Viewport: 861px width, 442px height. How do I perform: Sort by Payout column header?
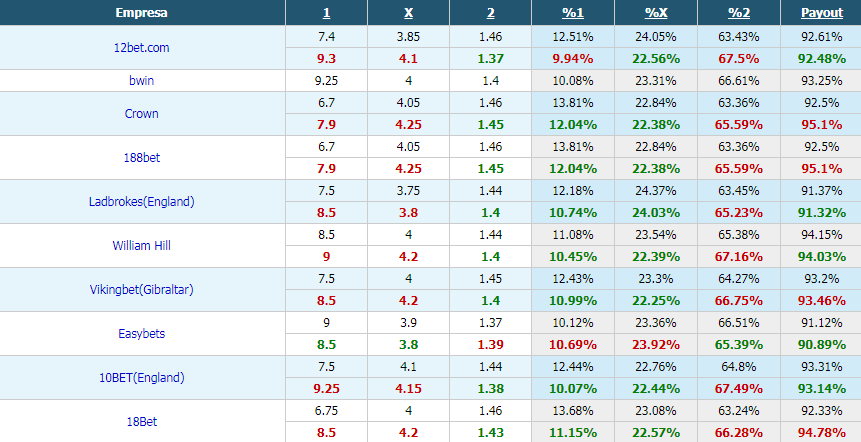pos(821,13)
